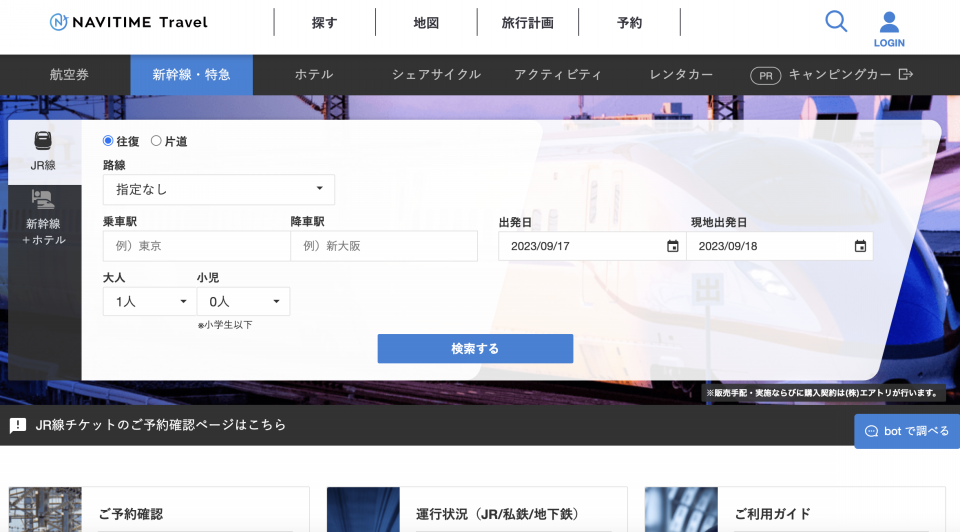The image size is (960, 532).
Task: Click the chat bubble icon on bot button
Action: (871, 432)
